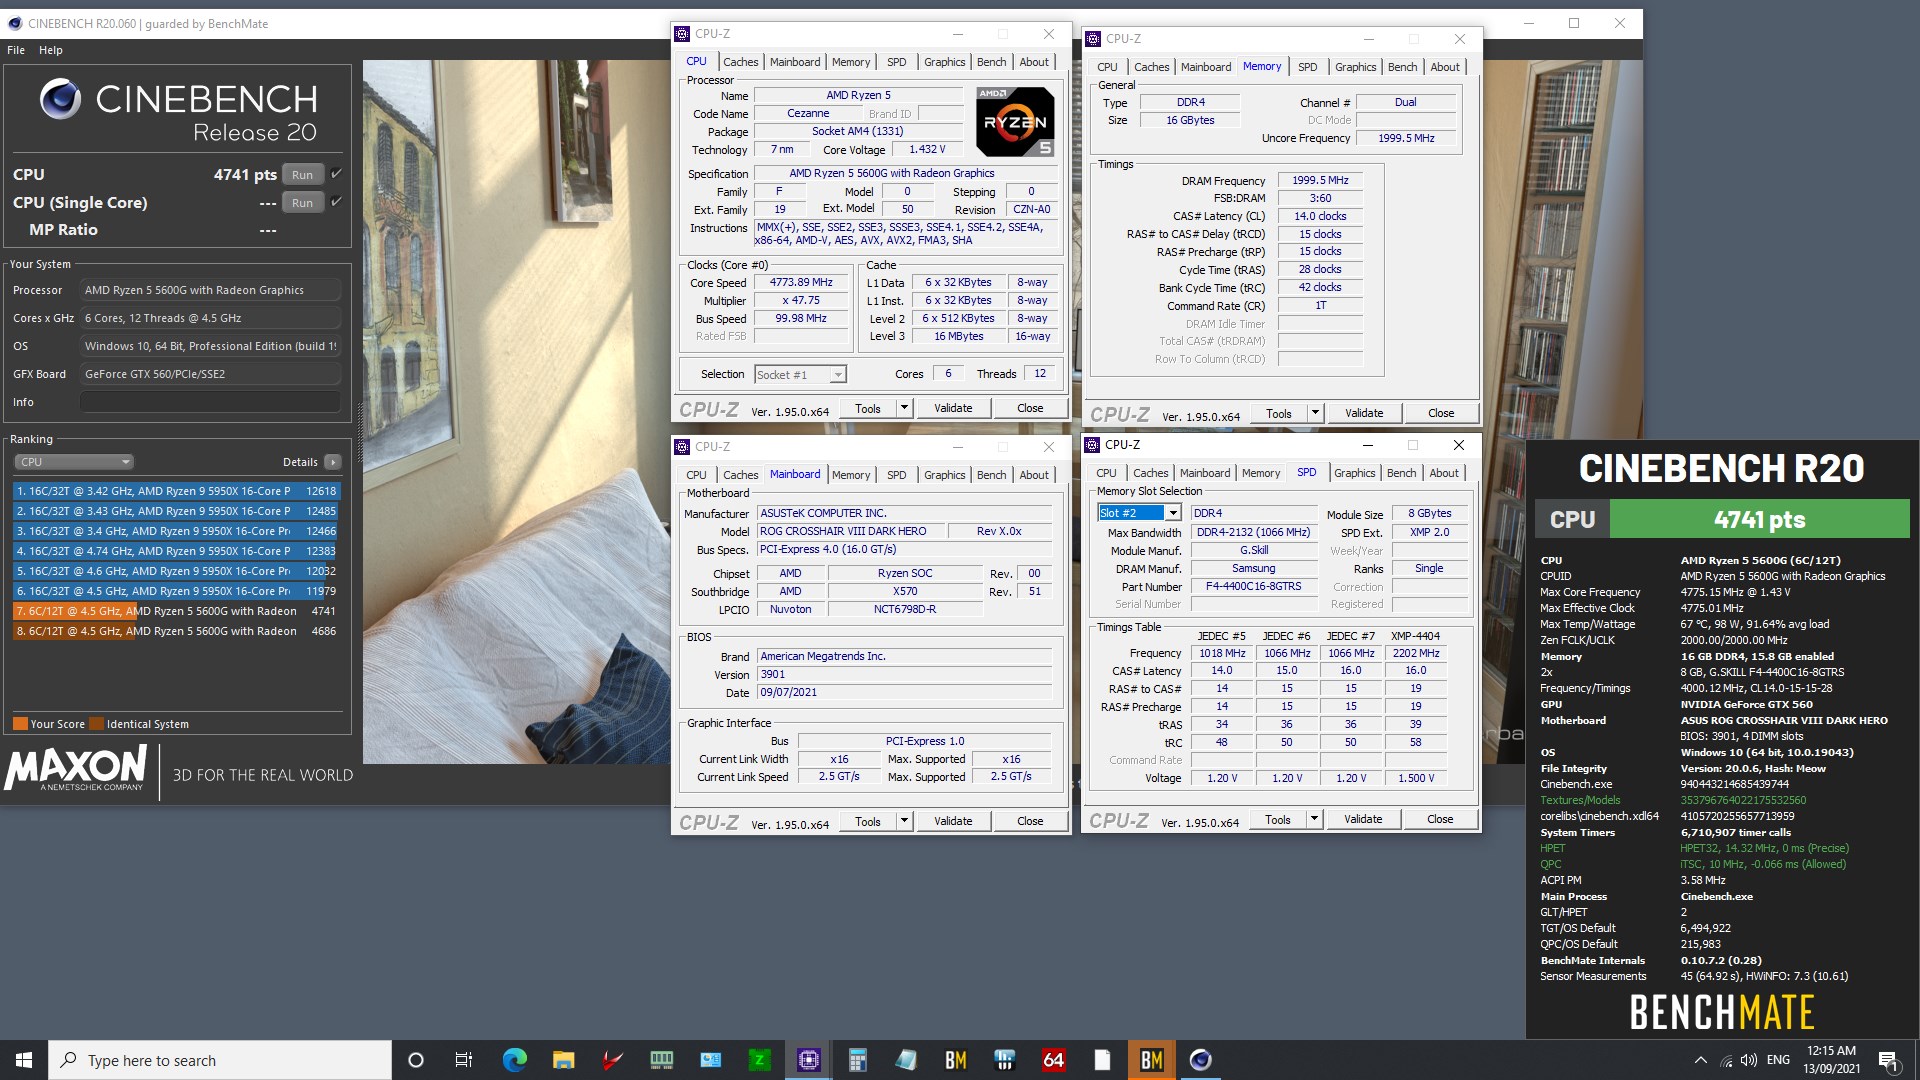Switch to Caches tab in CPU-tab CPU-Z window
This screenshot has width=1920, height=1080.
click(741, 62)
